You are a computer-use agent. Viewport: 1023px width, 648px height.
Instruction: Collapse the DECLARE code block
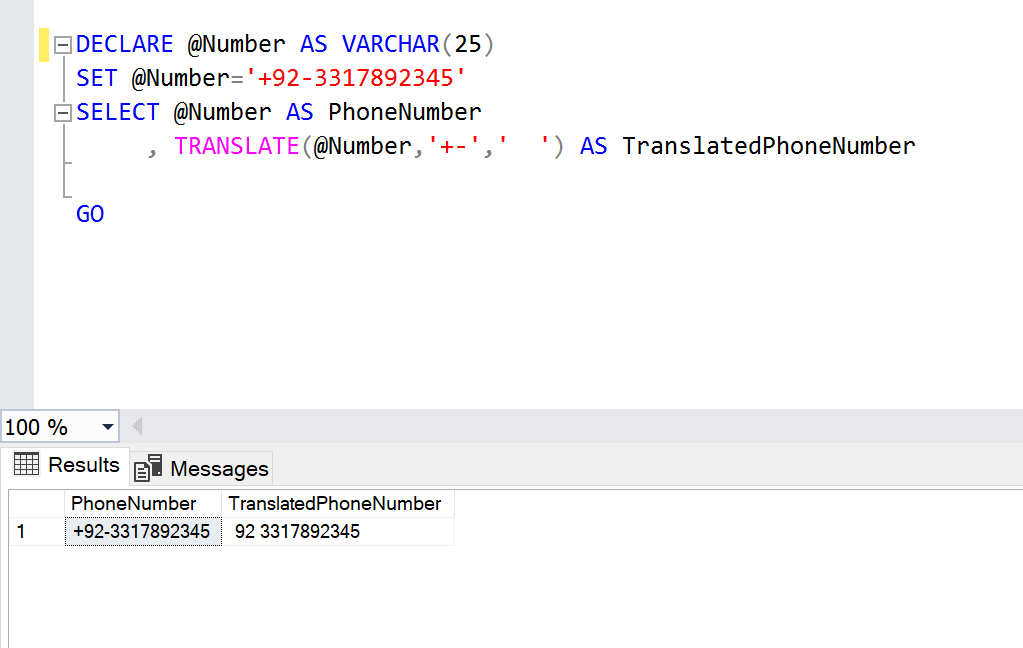63,45
